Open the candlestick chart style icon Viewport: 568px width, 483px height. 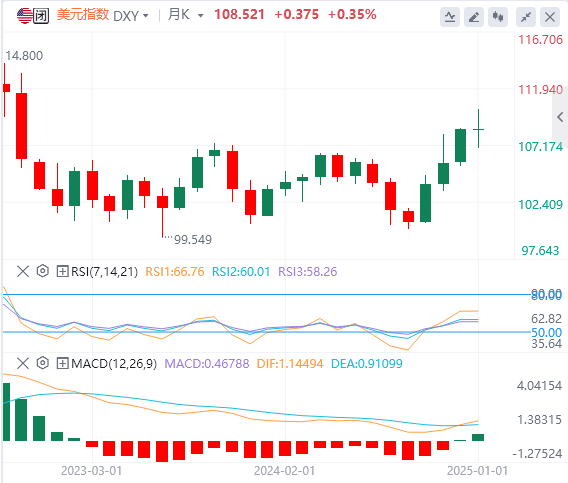pyautogui.click(x=498, y=17)
